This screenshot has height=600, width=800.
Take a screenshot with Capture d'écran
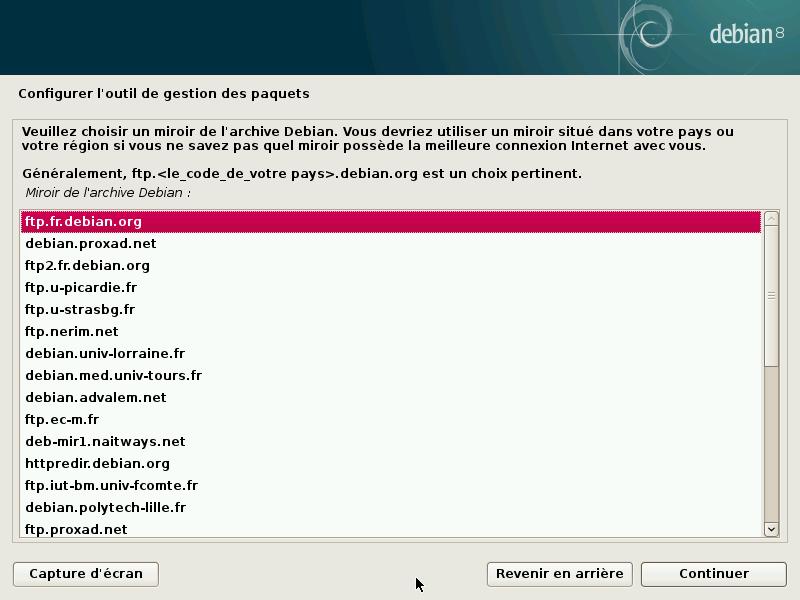(x=86, y=574)
